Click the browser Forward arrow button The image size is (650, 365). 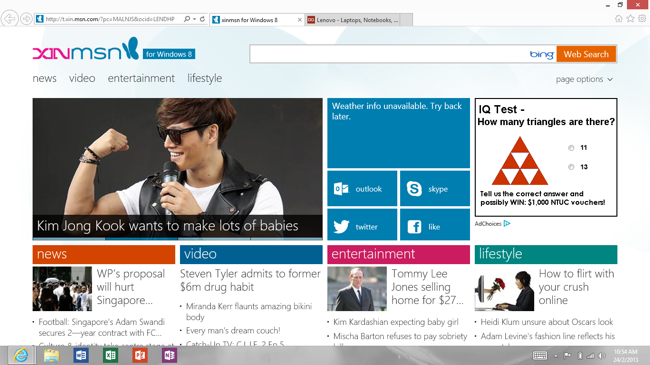(26, 19)
